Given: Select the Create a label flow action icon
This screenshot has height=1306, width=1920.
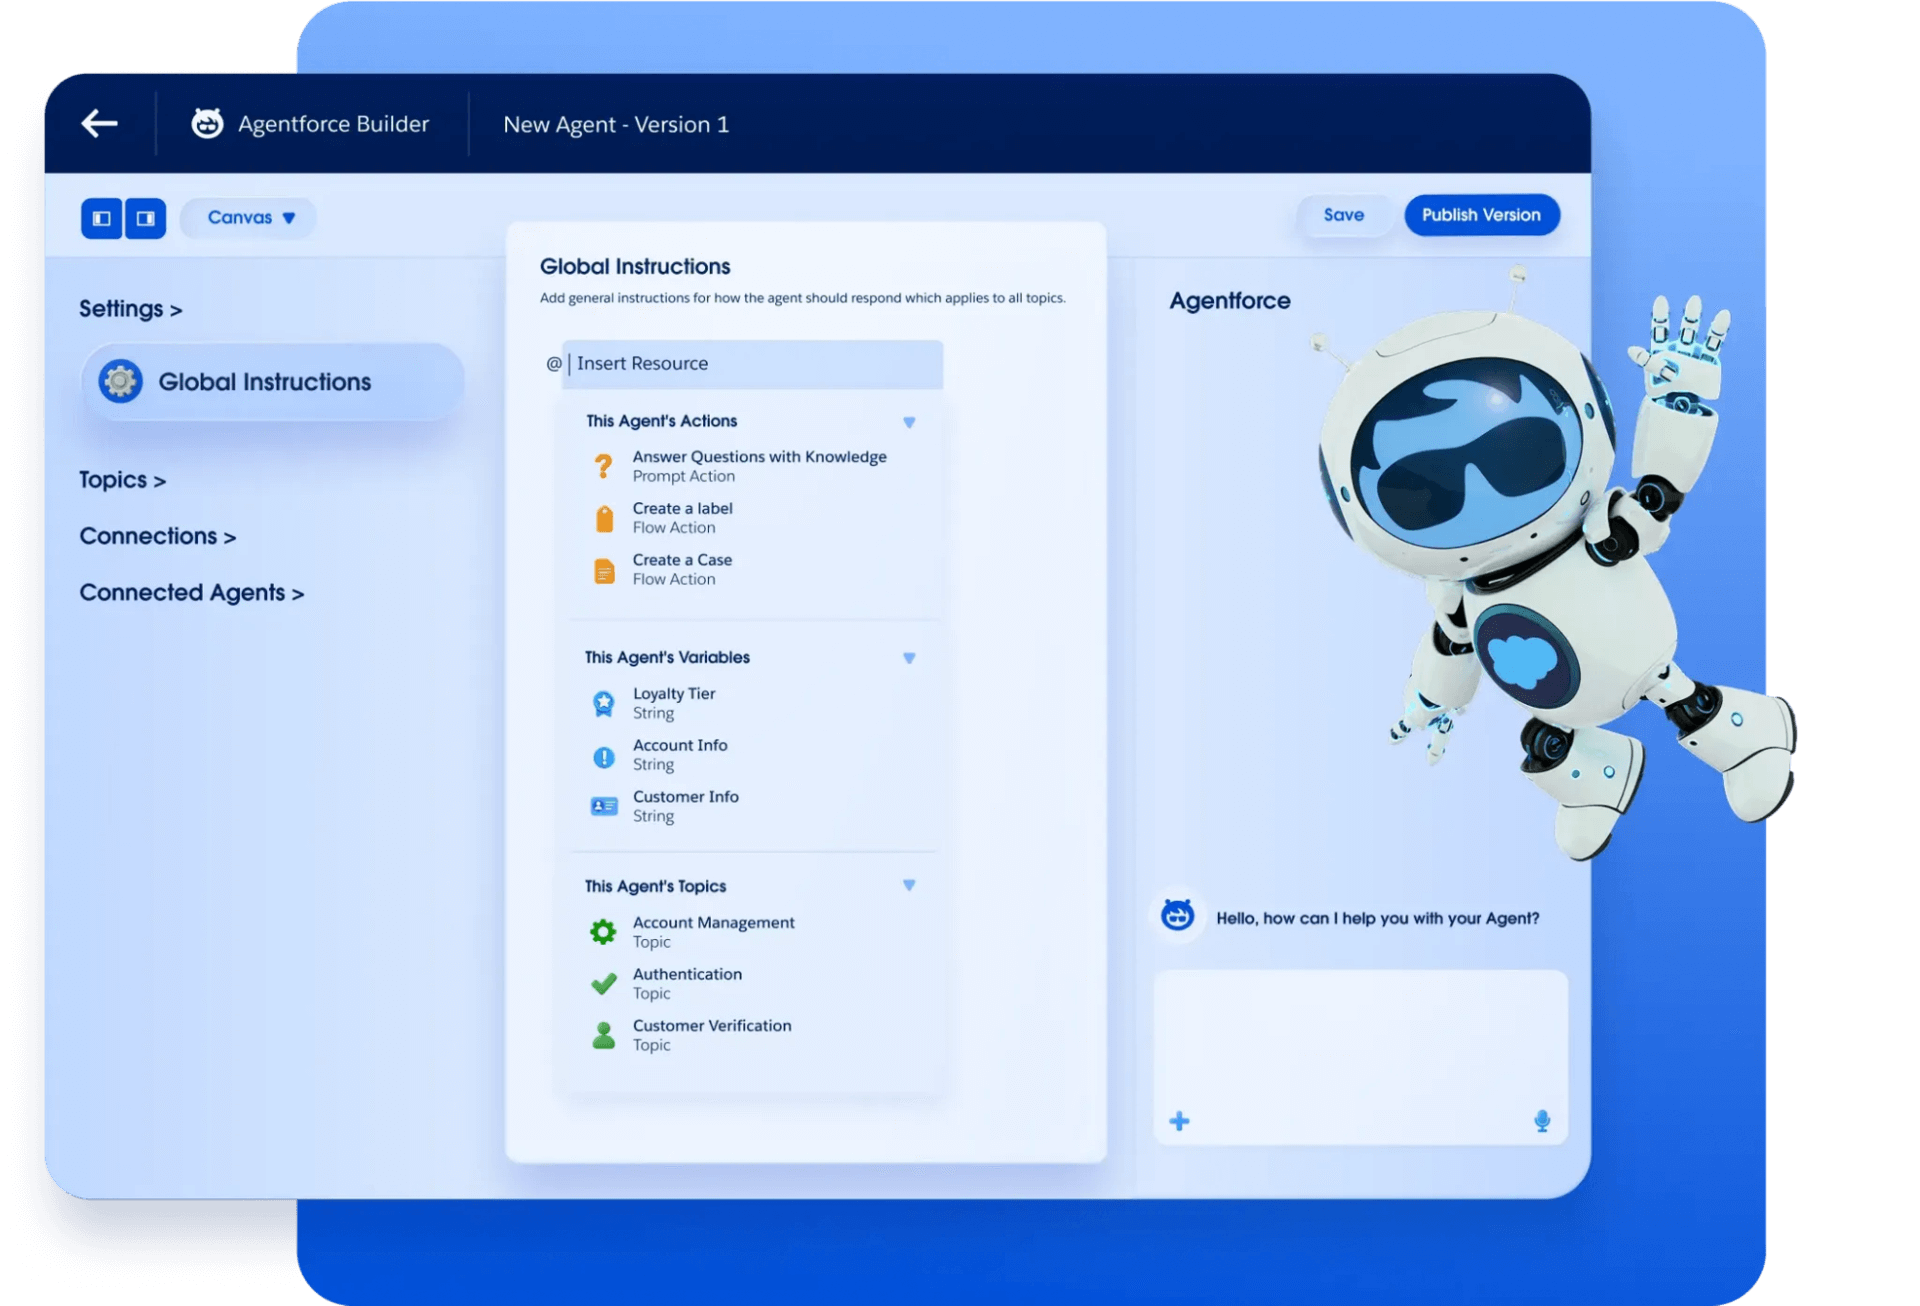Looking at the screenshot, I should 604,517.
